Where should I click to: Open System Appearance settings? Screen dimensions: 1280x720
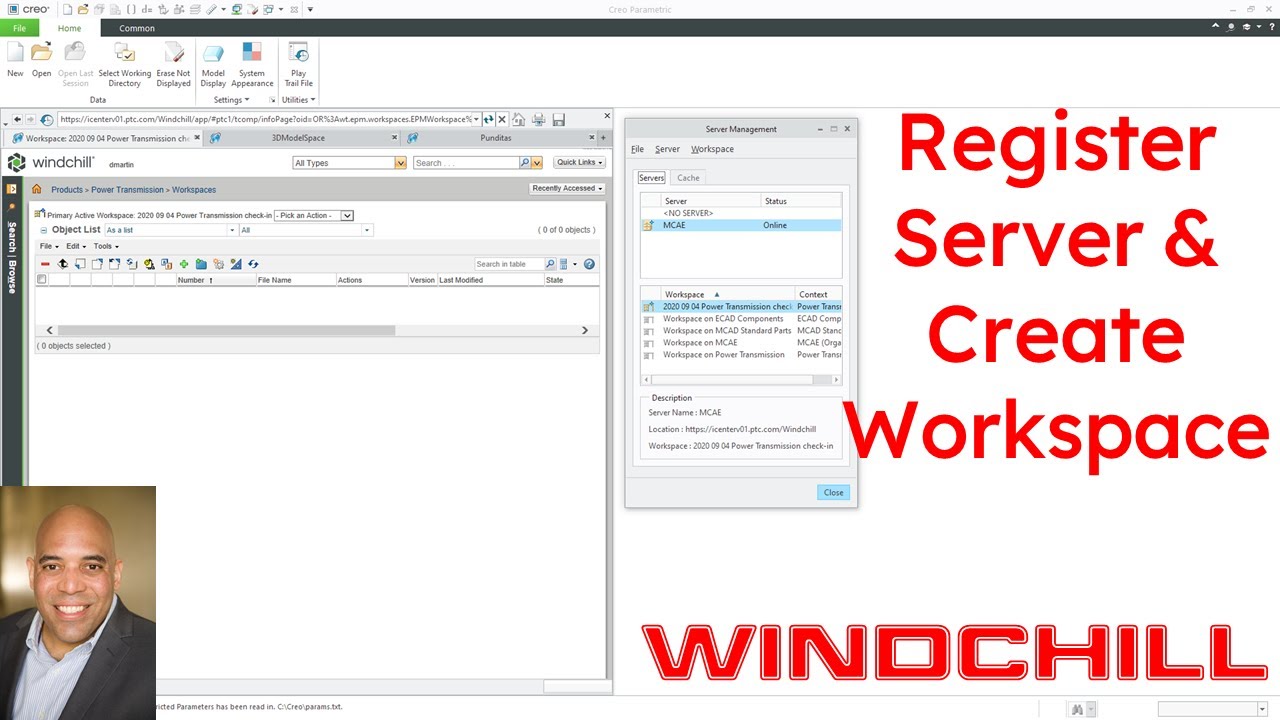coord(252,64)
